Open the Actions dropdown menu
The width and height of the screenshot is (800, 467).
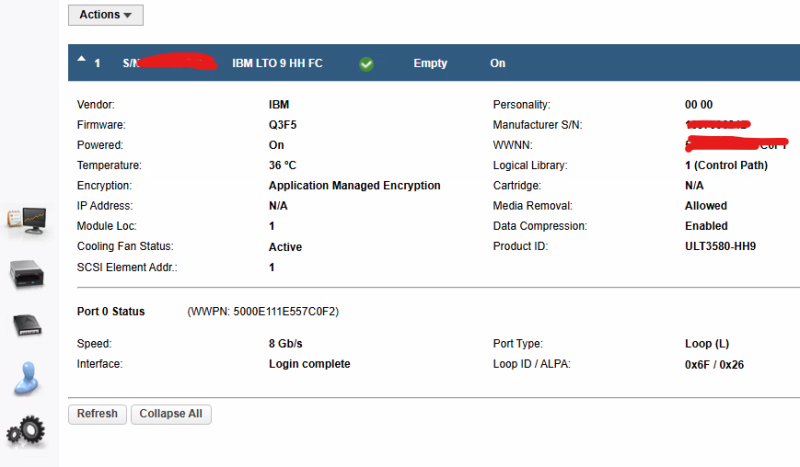click(x=106, y=15)
